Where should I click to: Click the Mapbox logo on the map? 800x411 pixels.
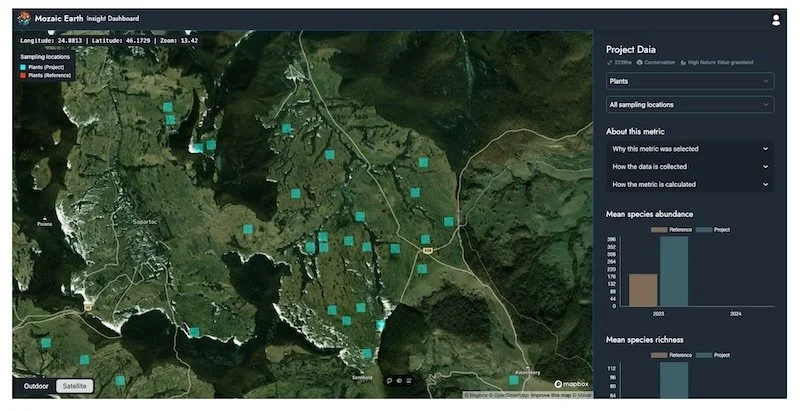point(571,384)
